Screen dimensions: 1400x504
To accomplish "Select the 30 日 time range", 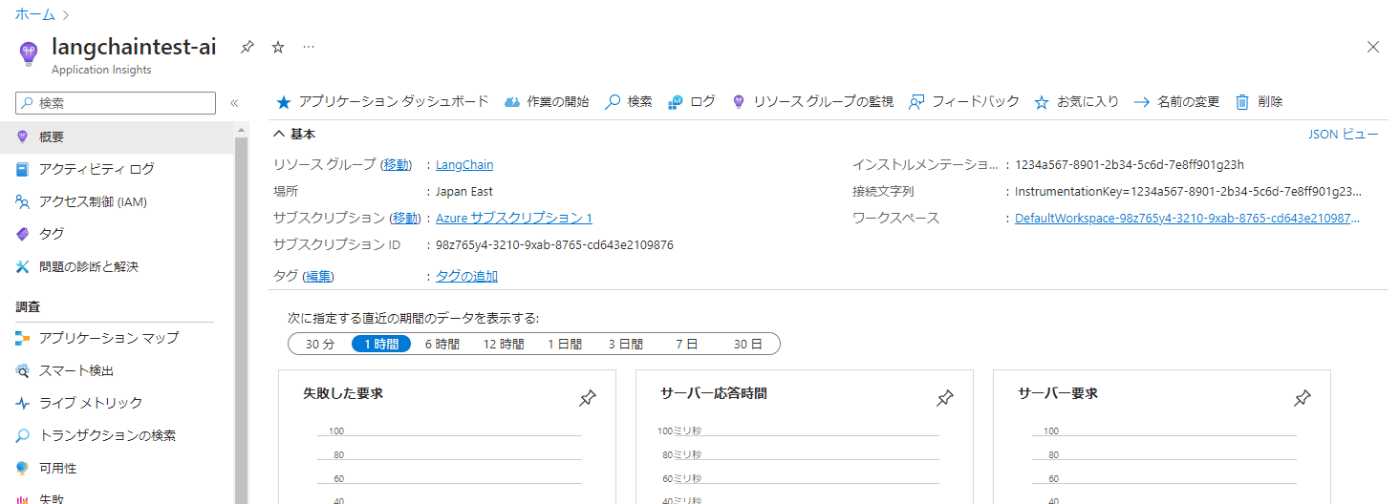I will pyautogui.click(x=748, y=344).
